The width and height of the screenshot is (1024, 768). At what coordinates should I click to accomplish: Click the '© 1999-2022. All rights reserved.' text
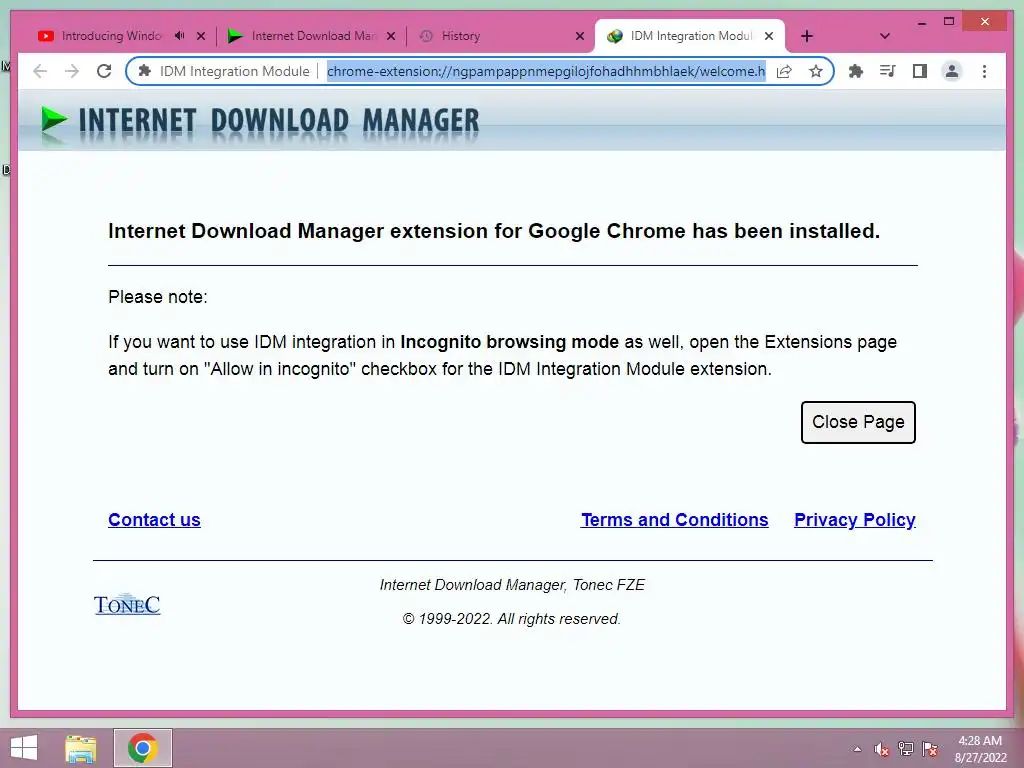512,619
